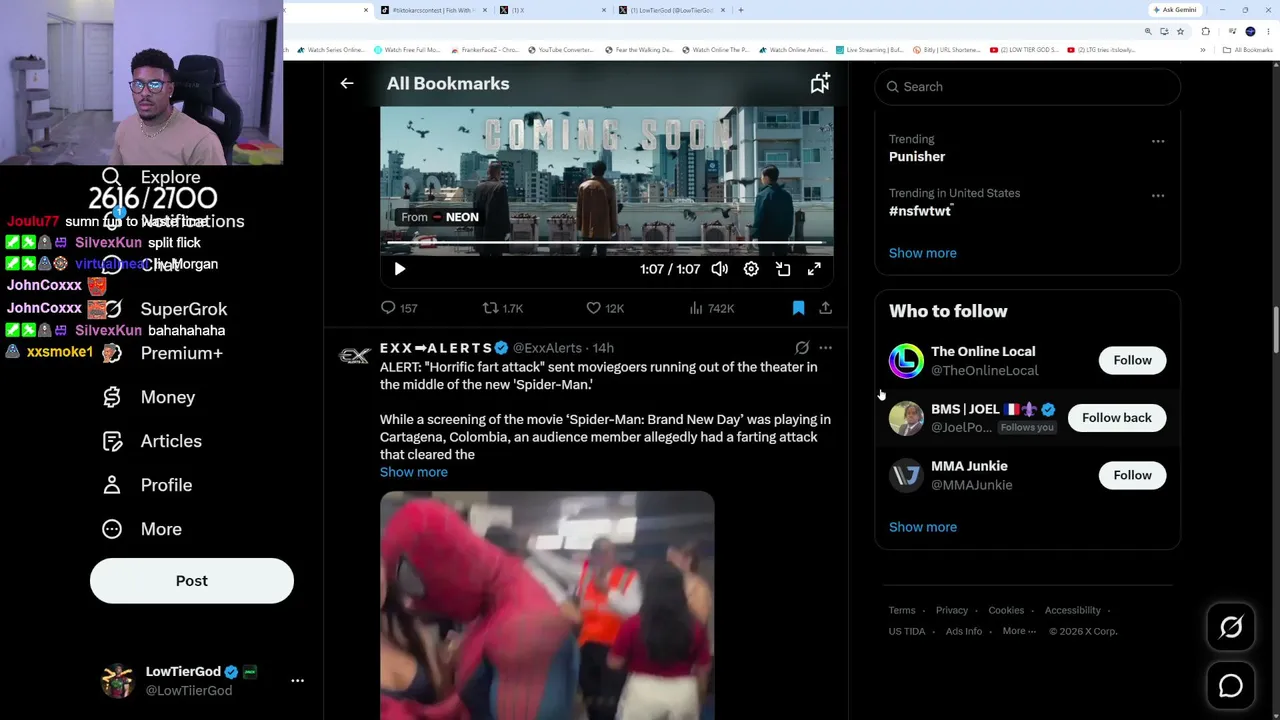This screenshot has width=1280, height=720.
Task: Remove bookmark from the NEON video post
Action: pyautogui.click(x=798, y=308)
